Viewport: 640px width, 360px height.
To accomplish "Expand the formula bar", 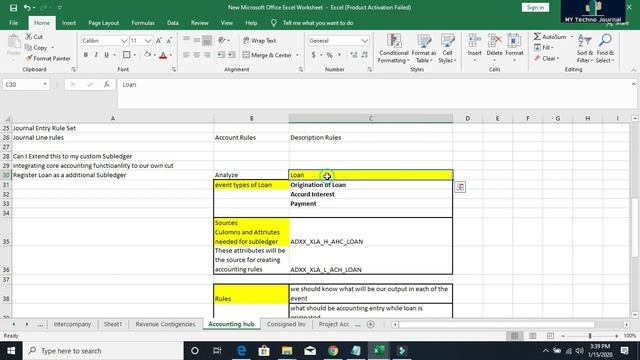I will (633, 84).
